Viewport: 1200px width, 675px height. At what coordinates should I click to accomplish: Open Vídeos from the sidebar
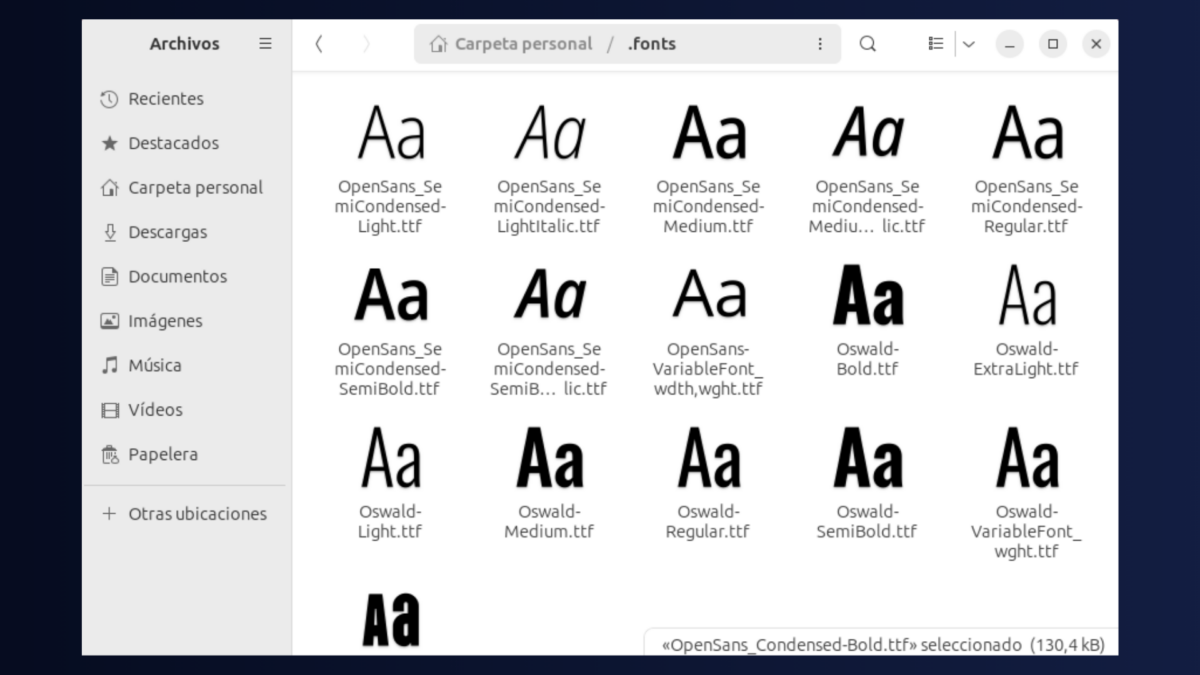point(154,410)
